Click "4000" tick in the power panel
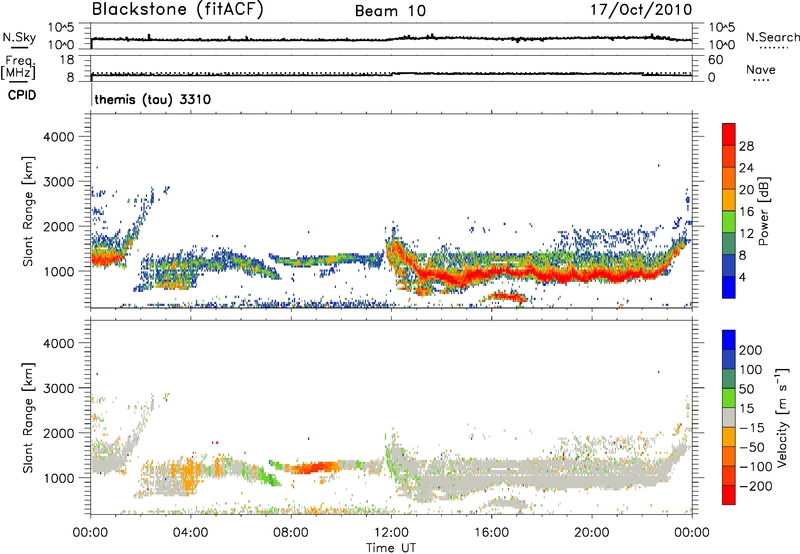The height and width of the screenshot is (554, 800). pos(58,137)
